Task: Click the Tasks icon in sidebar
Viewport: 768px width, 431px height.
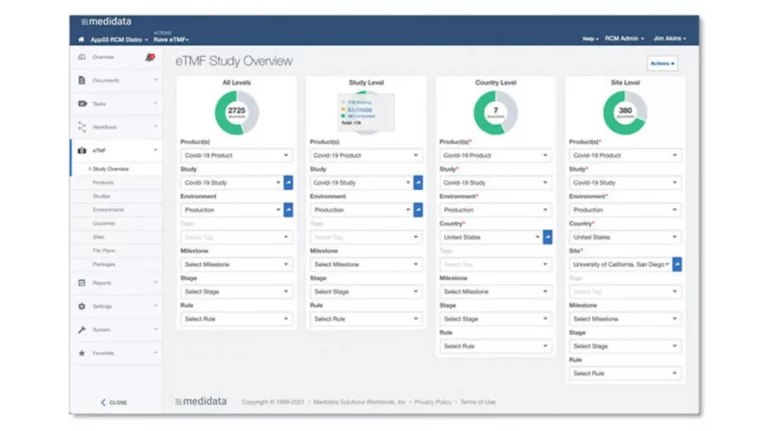Action: [82, 104]
